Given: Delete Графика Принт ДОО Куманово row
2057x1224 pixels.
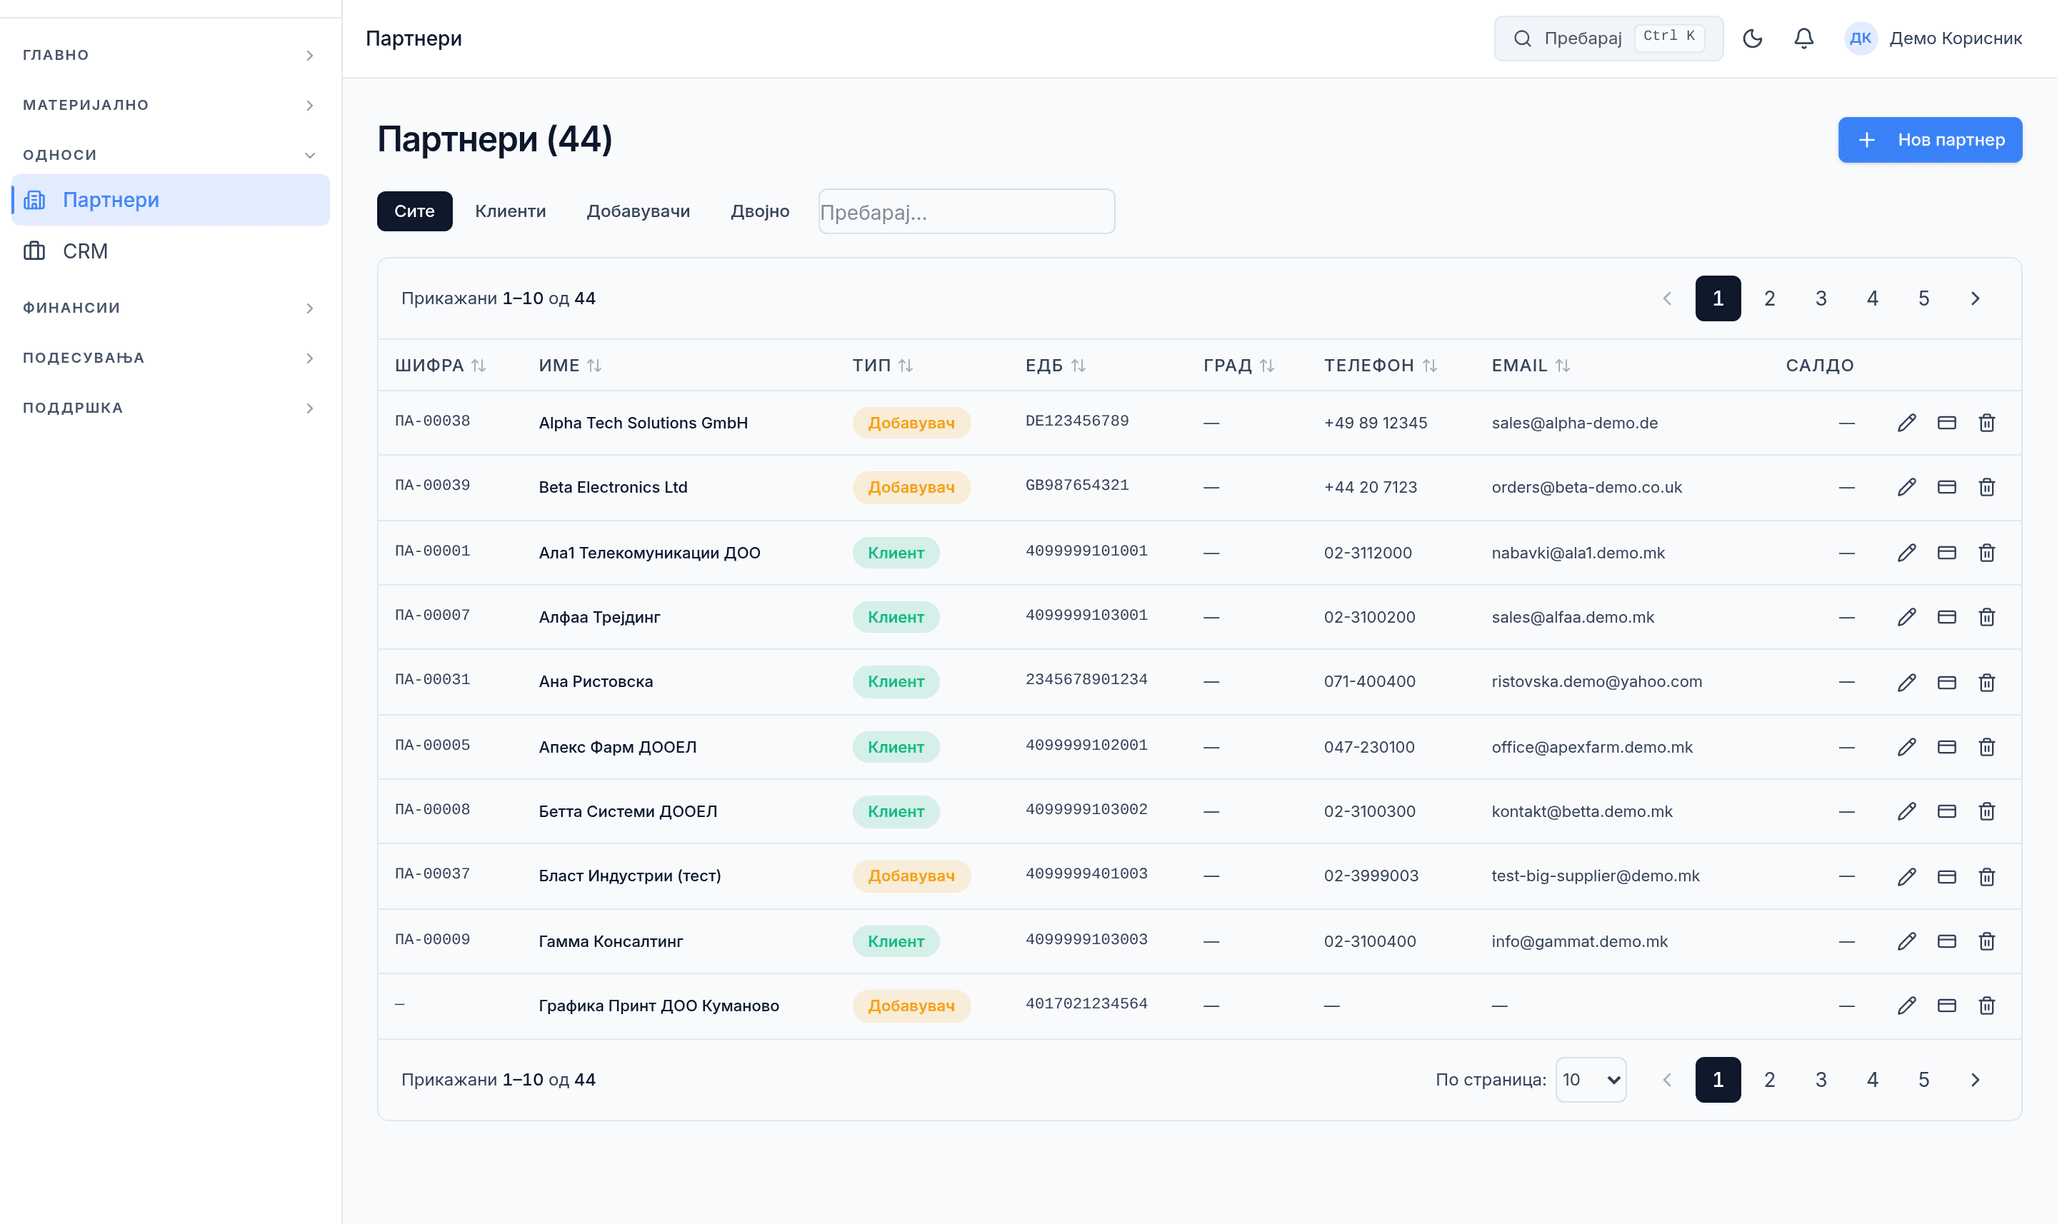Looking at the screenshot, I should point(1987,1005).
